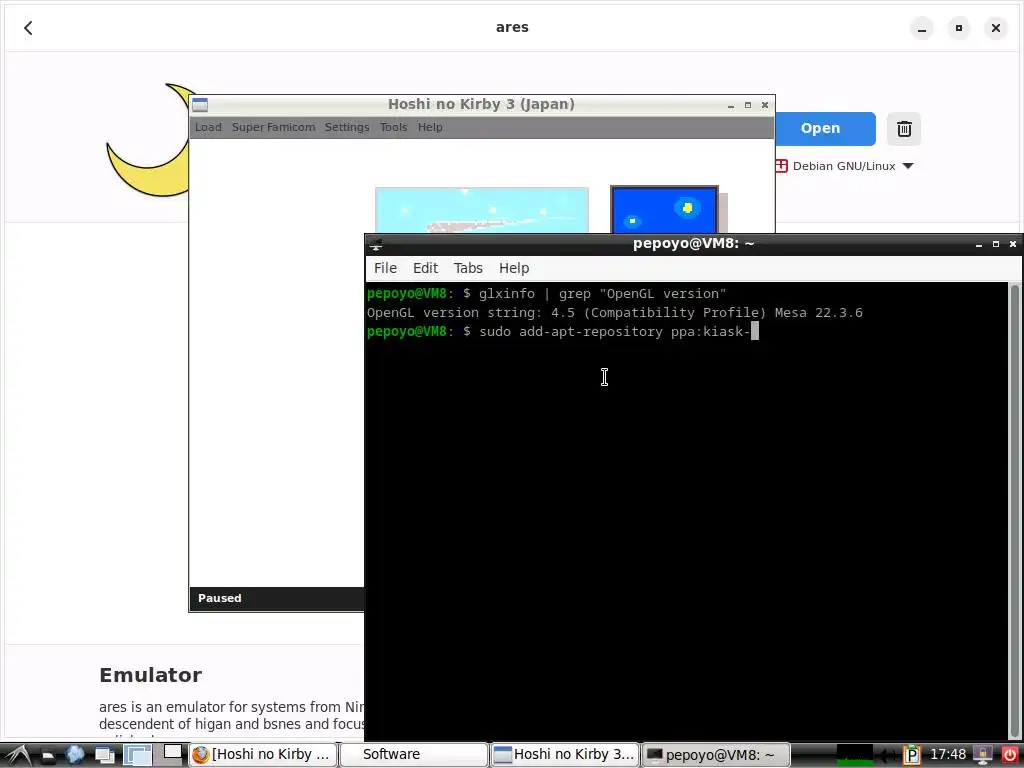Viewport: 1024px width, 768px height.
Task: Open the terminal's File menu
Action: 385,268
